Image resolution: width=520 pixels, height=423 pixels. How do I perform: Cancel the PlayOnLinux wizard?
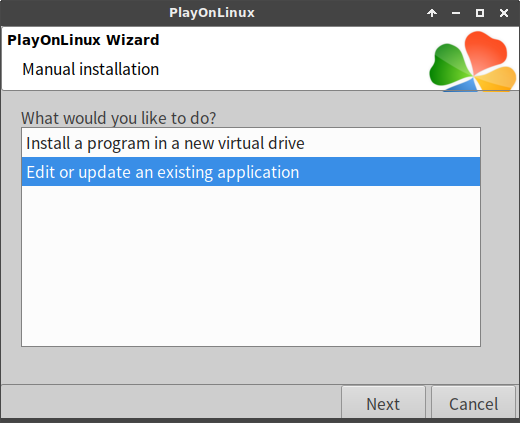coord(473,403)
